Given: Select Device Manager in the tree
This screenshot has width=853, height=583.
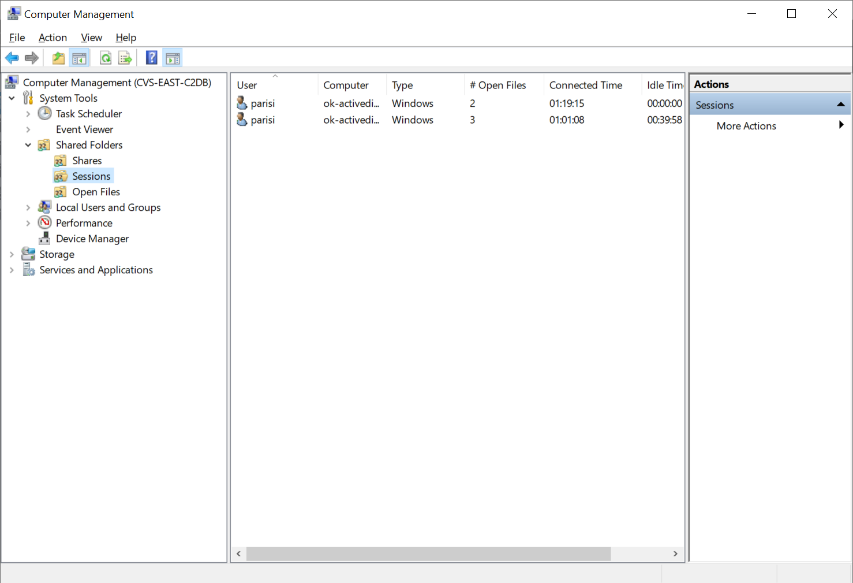Looking at the screenshot, I should point(92,239).
